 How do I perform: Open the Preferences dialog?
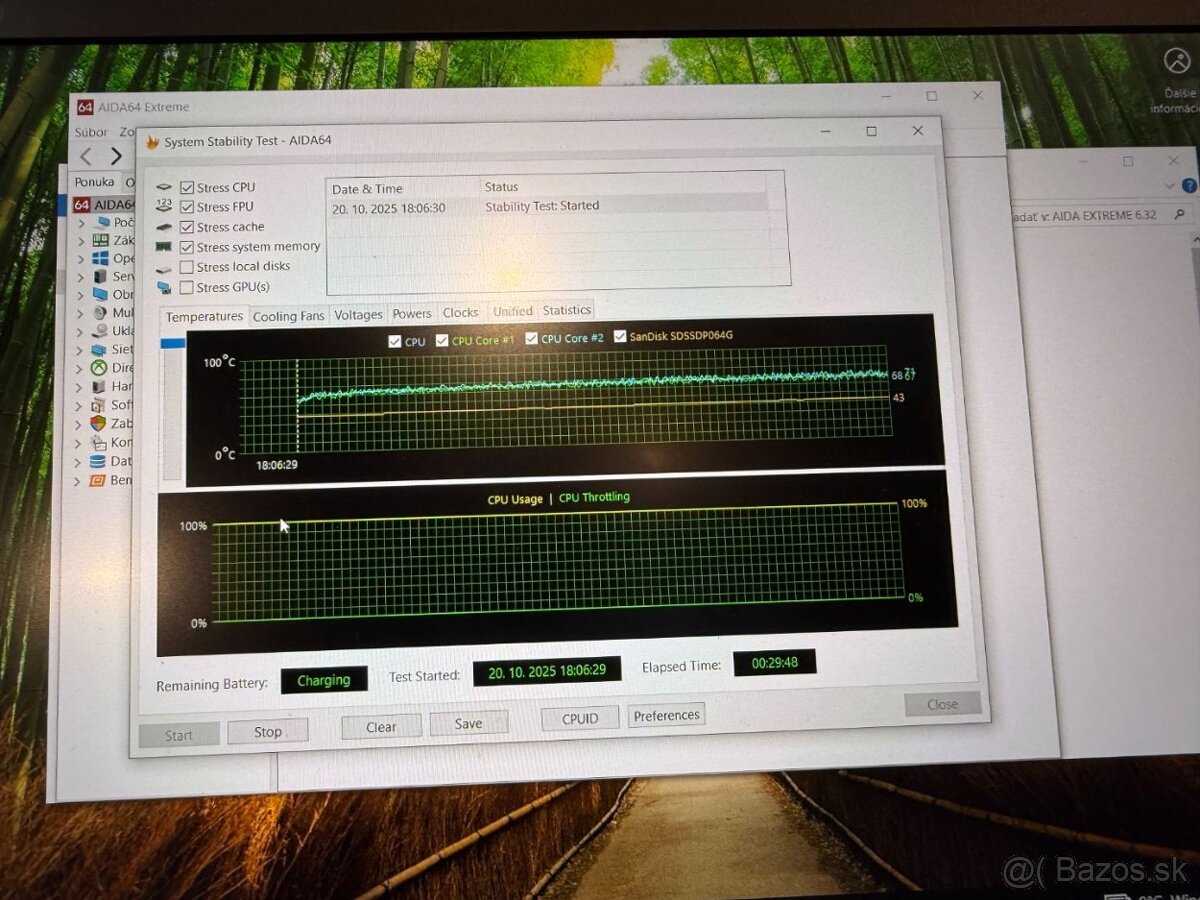point(666,714)
